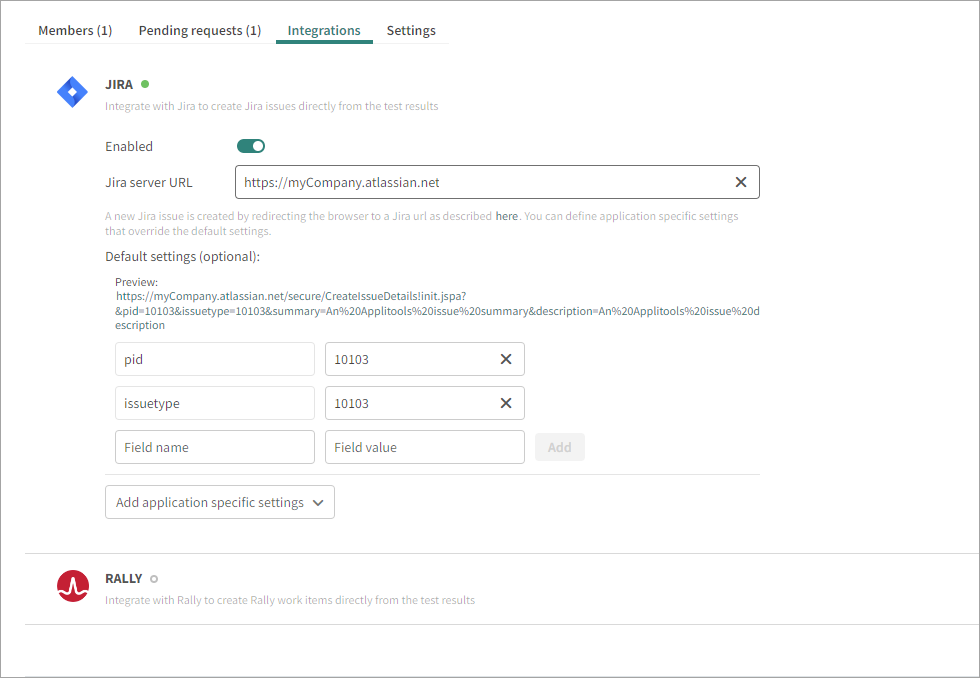The image size is (980, 678).
Task: Go to the Settings tab
Action: tap(411, 31)
